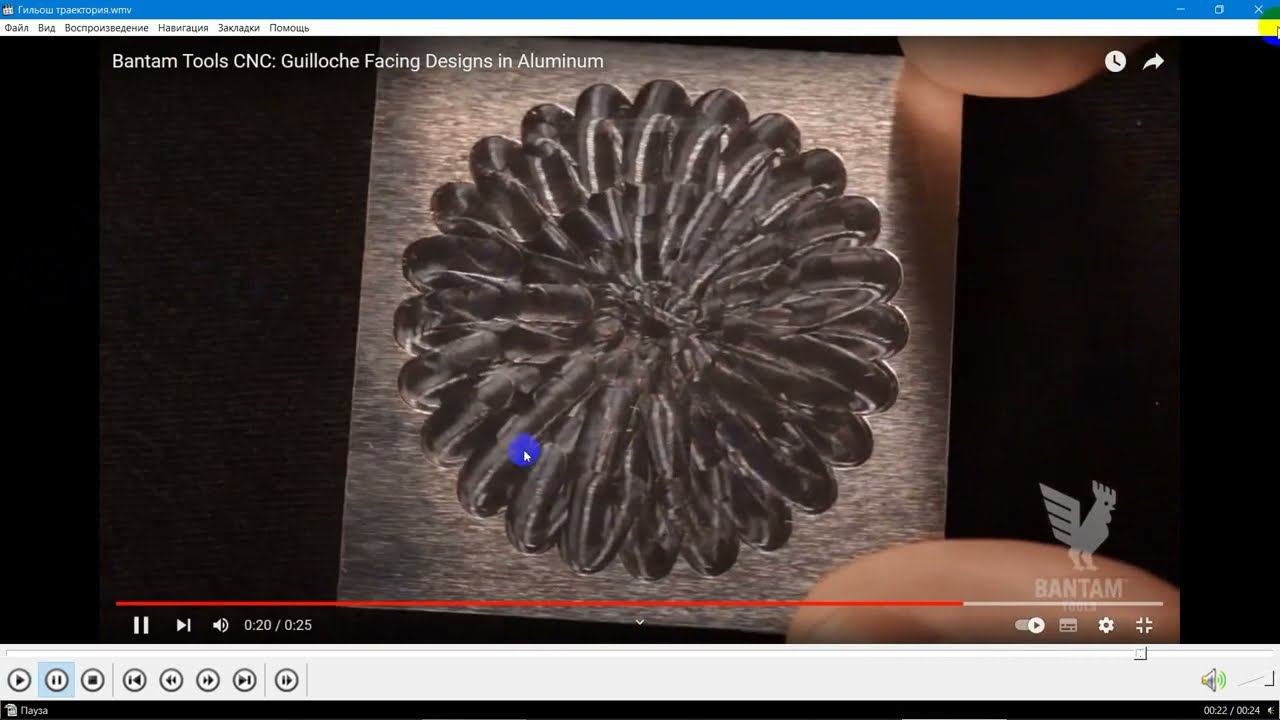Click the Watch Later clock icon
The image size is (1280, 720).
click(1115, 62)
